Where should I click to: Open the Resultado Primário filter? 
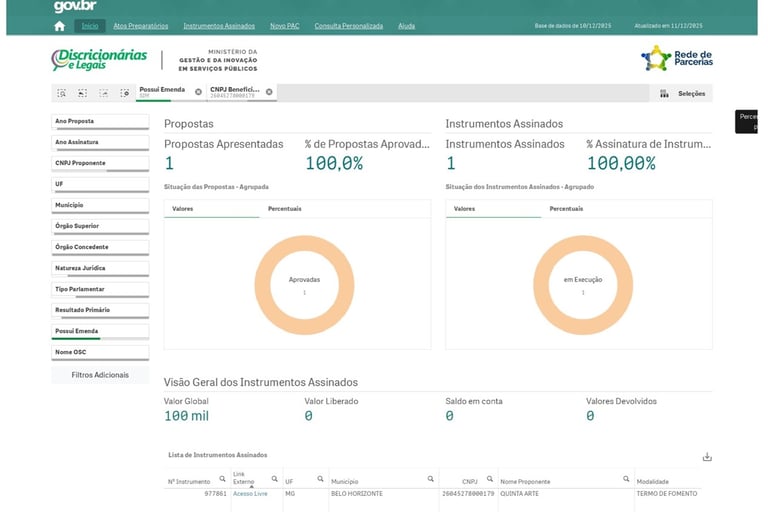click(x=100, y=311)
